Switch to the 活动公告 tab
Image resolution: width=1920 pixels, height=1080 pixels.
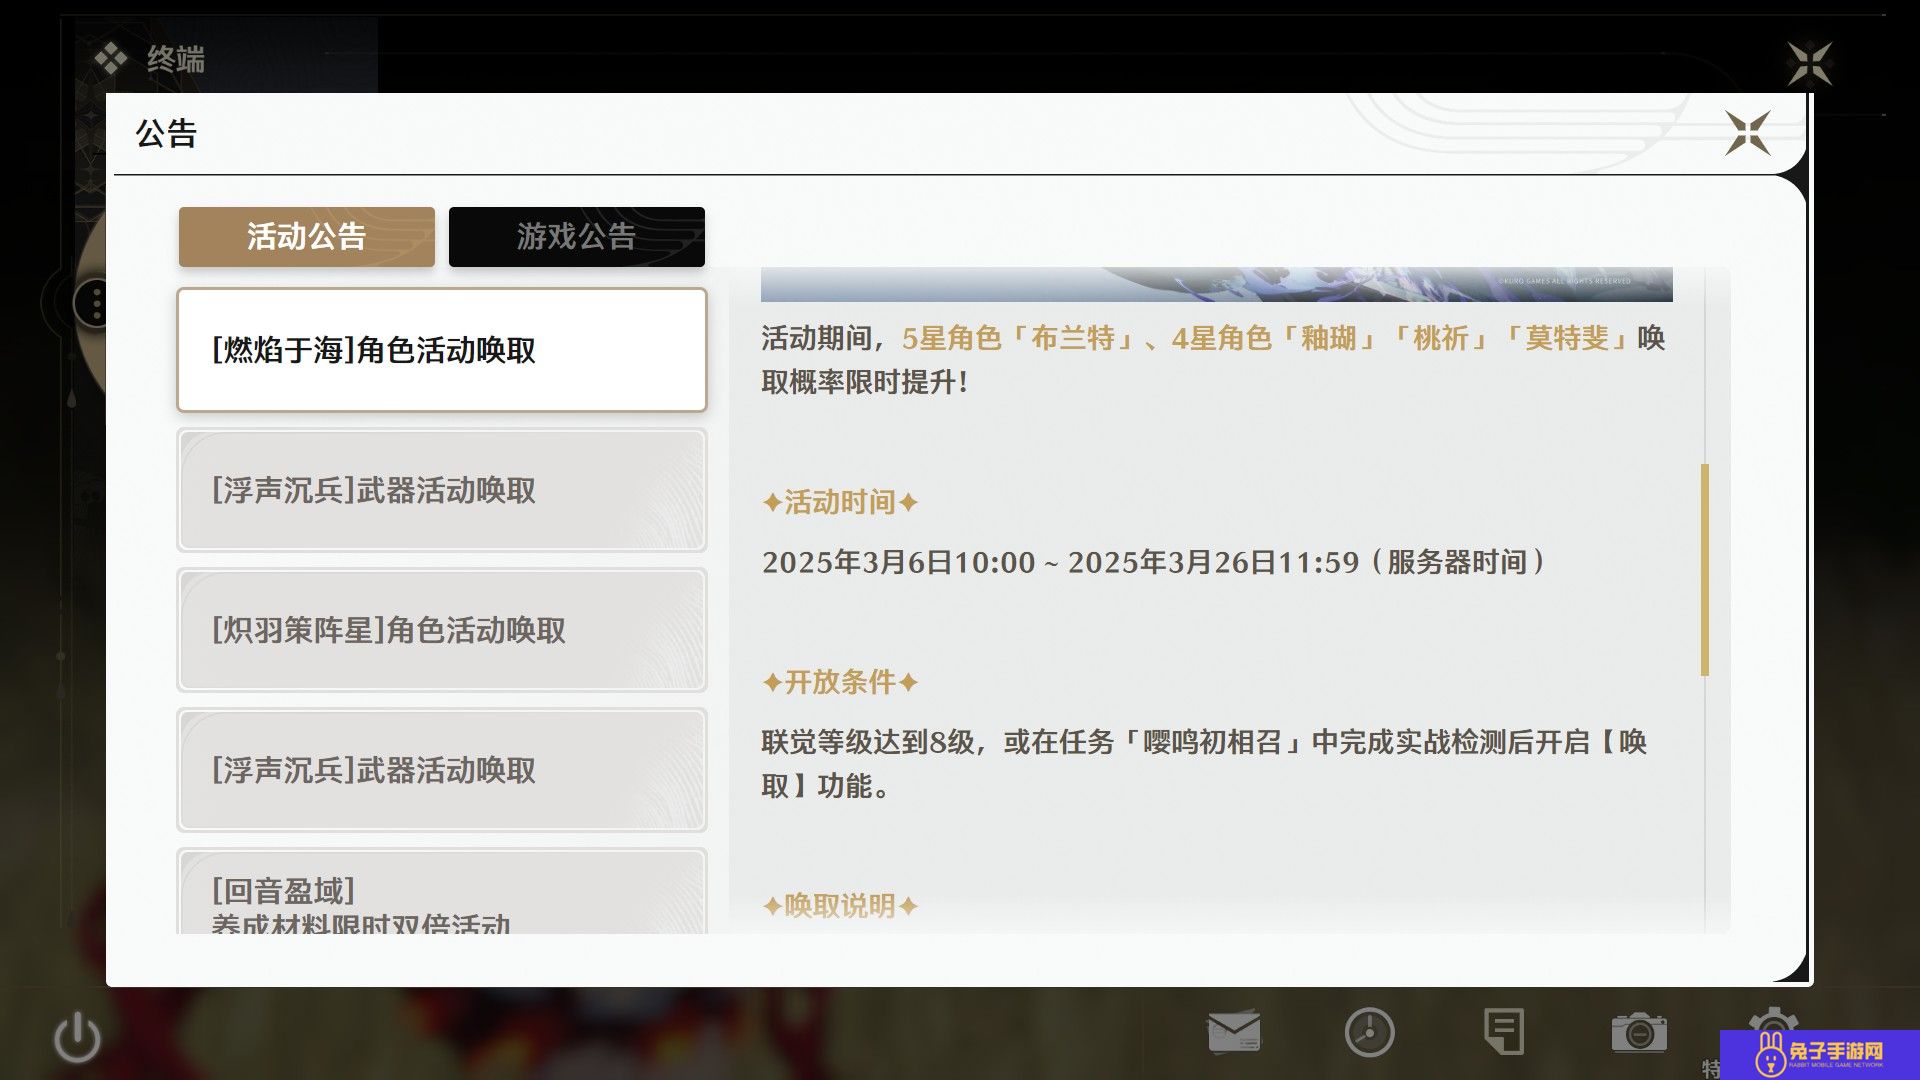[x=307, y=237]
